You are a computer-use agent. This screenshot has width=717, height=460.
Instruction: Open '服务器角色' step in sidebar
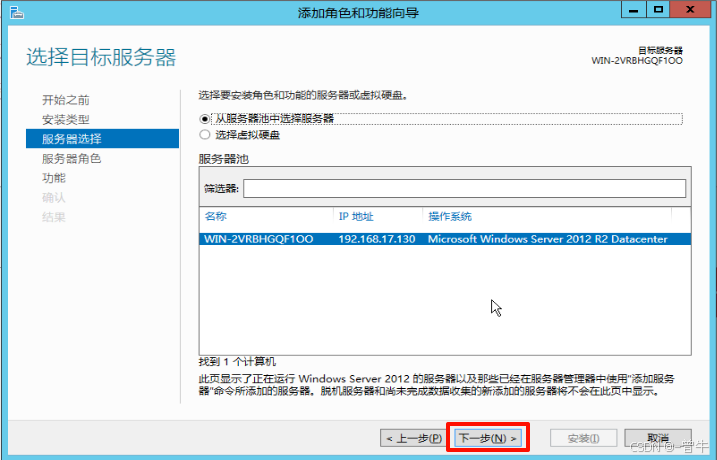click(71, 159)
